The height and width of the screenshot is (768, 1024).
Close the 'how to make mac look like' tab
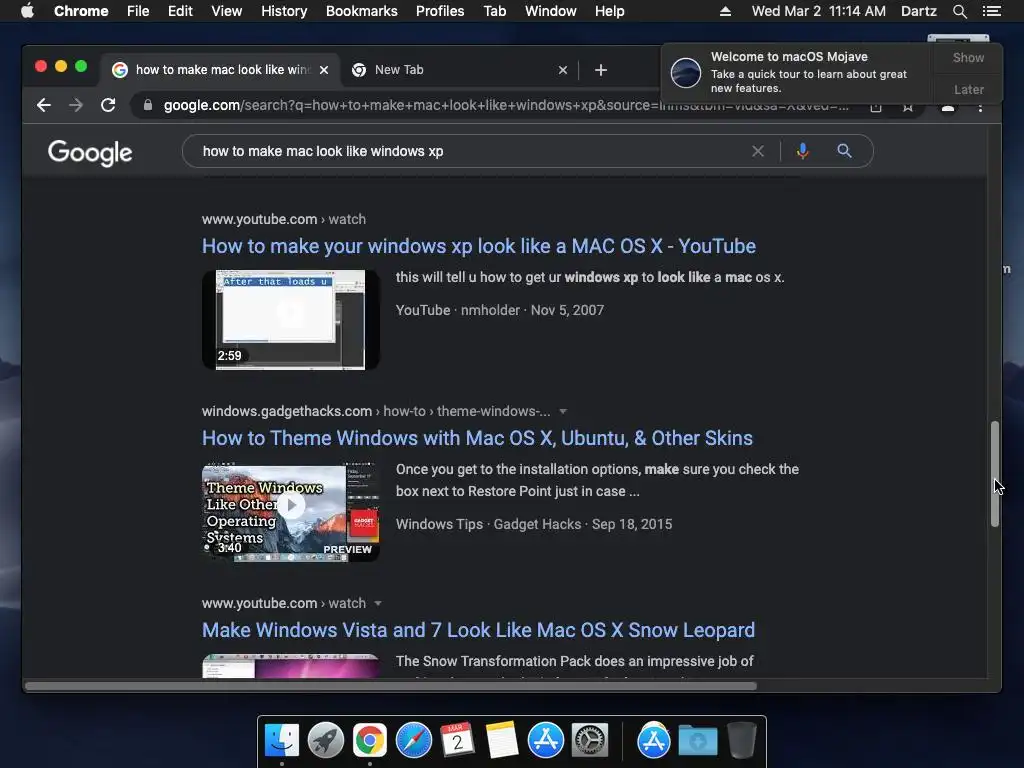tap(324, 70)
